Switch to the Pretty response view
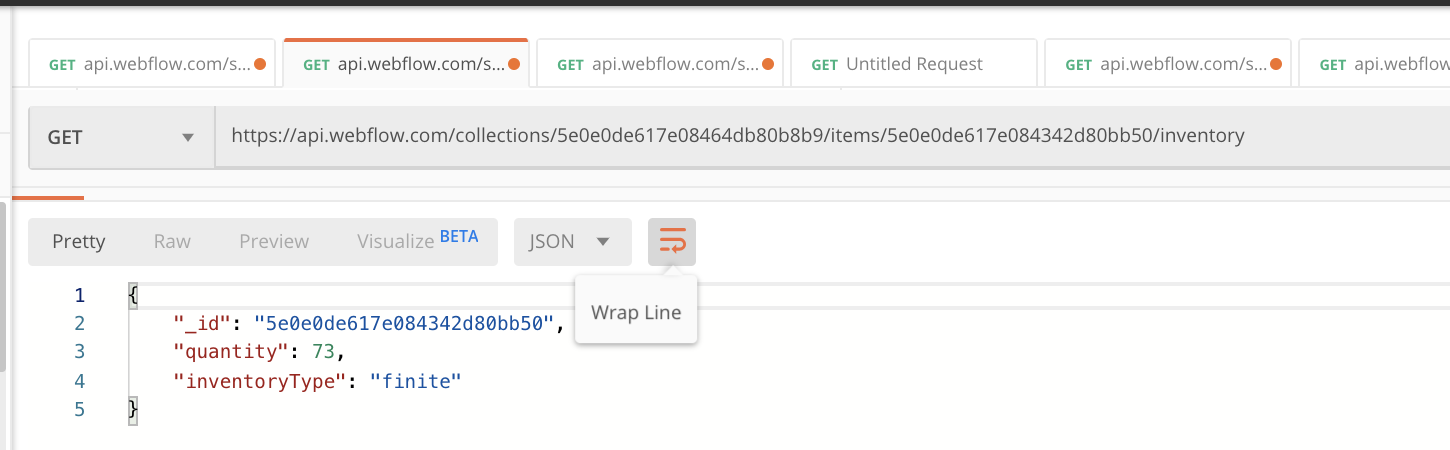The width and height of the screenshot is (1450, 450). pos(79,242)
